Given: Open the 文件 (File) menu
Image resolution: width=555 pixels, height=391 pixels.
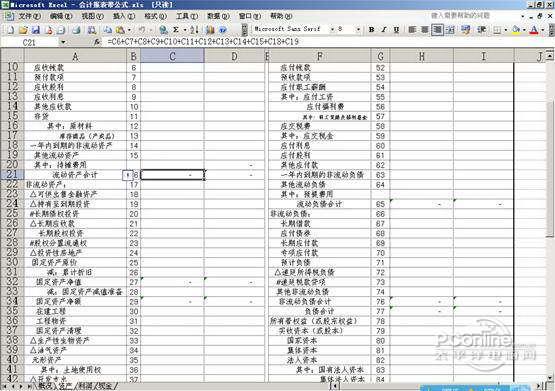Looking at the screenshot, I should click(x=29, y=16).
